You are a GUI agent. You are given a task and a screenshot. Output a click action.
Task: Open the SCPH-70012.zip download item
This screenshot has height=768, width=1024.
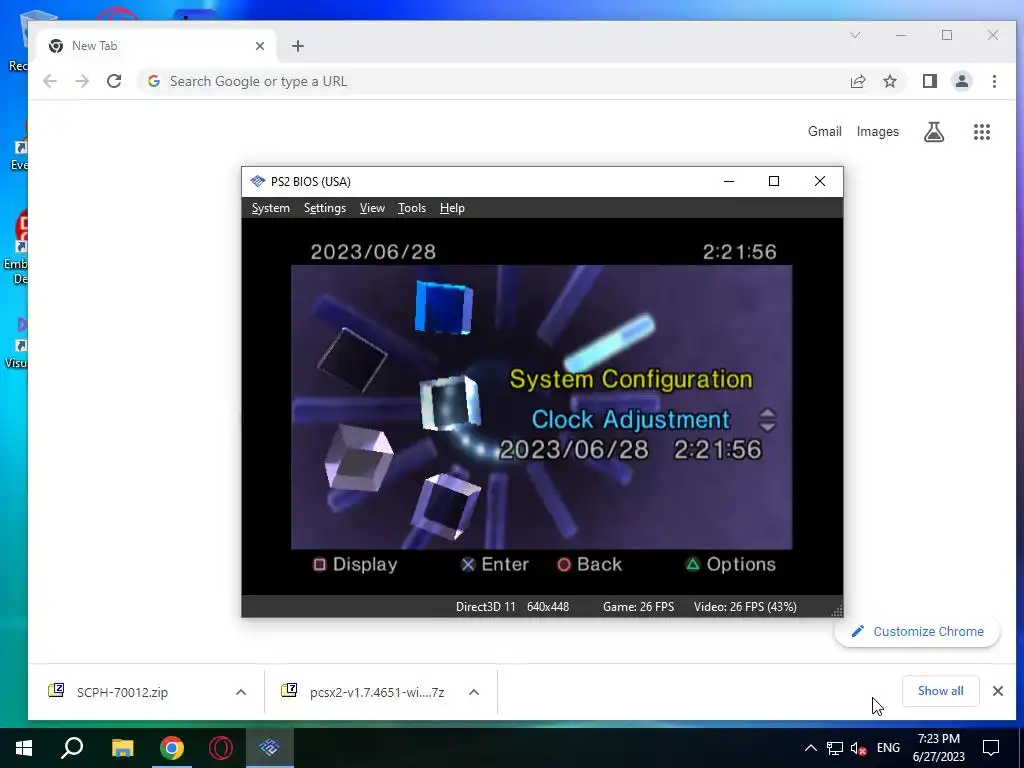121,692
